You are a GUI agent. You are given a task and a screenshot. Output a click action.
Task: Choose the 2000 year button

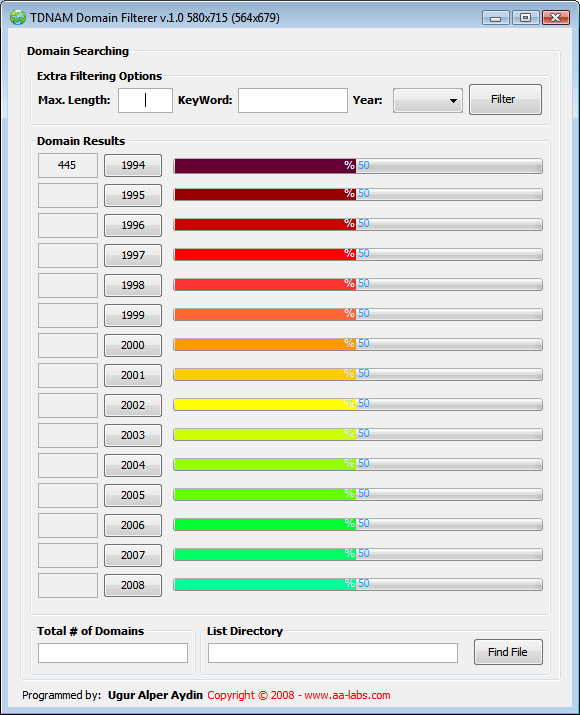pos(133,345)
